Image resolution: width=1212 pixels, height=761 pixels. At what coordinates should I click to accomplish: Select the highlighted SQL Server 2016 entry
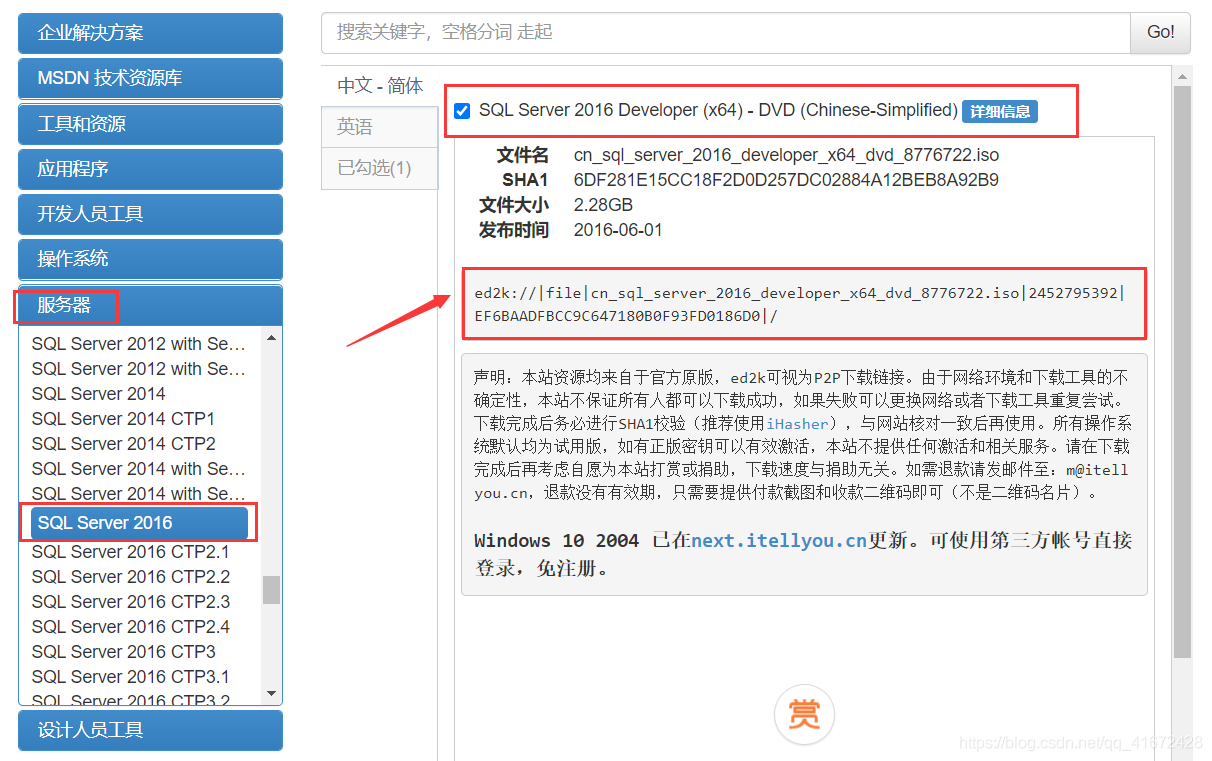click(139, 523)
